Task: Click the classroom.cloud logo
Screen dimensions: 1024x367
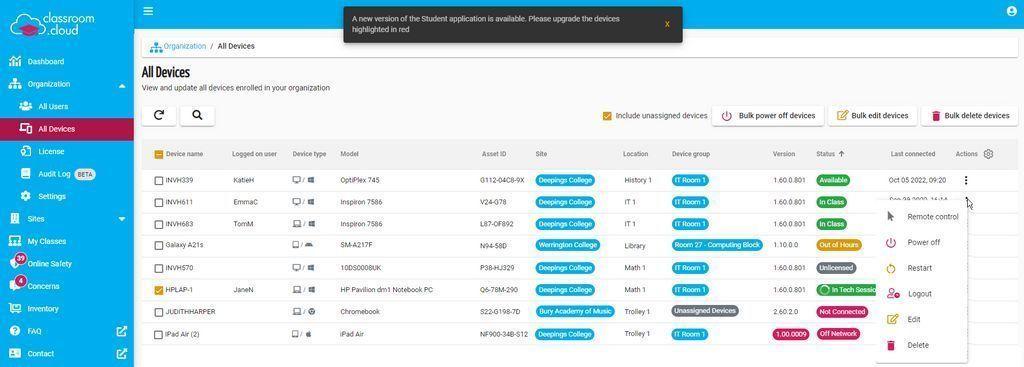Action: pyautogui.click(x=52, y=24)
